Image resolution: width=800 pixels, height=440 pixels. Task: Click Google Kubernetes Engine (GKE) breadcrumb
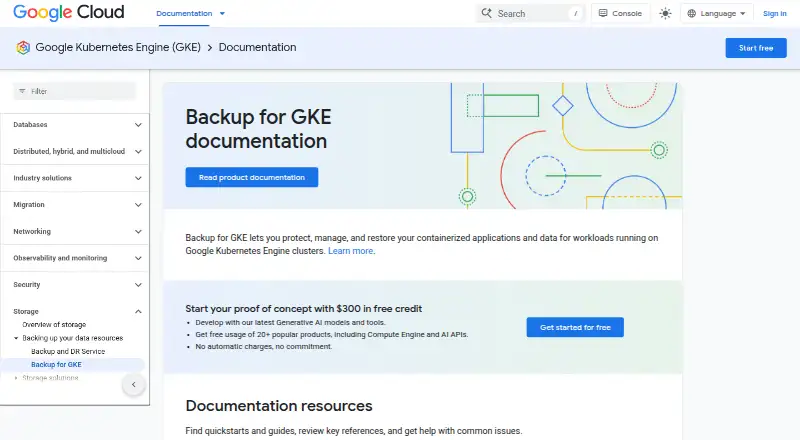coord(118,47)
